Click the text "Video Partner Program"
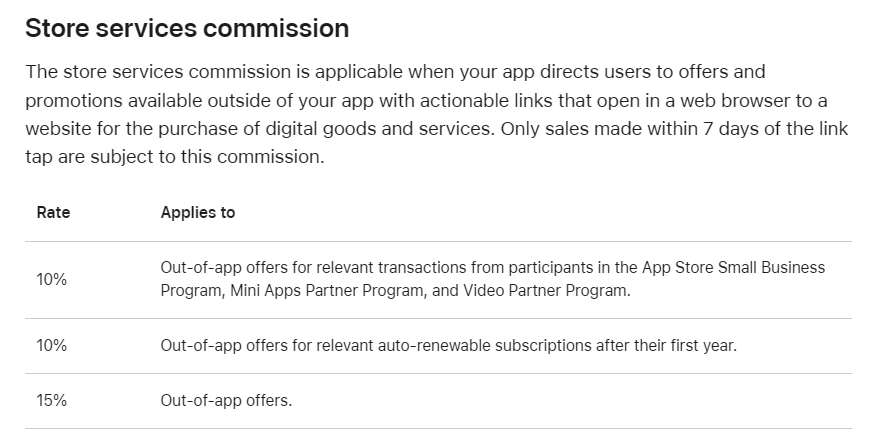The image size is (890, 440). pyautogui.click(x=545, y=291)
